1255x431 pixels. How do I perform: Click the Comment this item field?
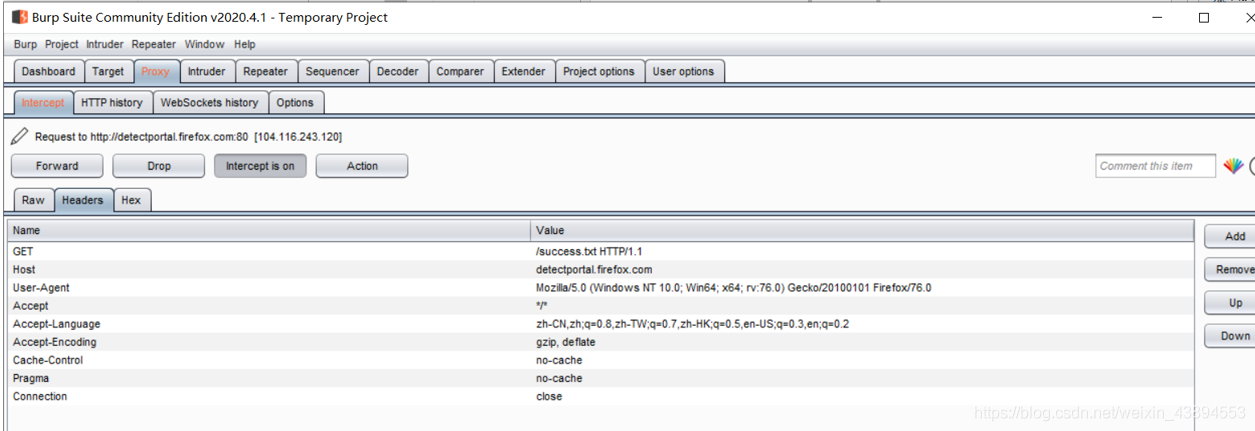pyautogui.click(x=1156, y=166)
